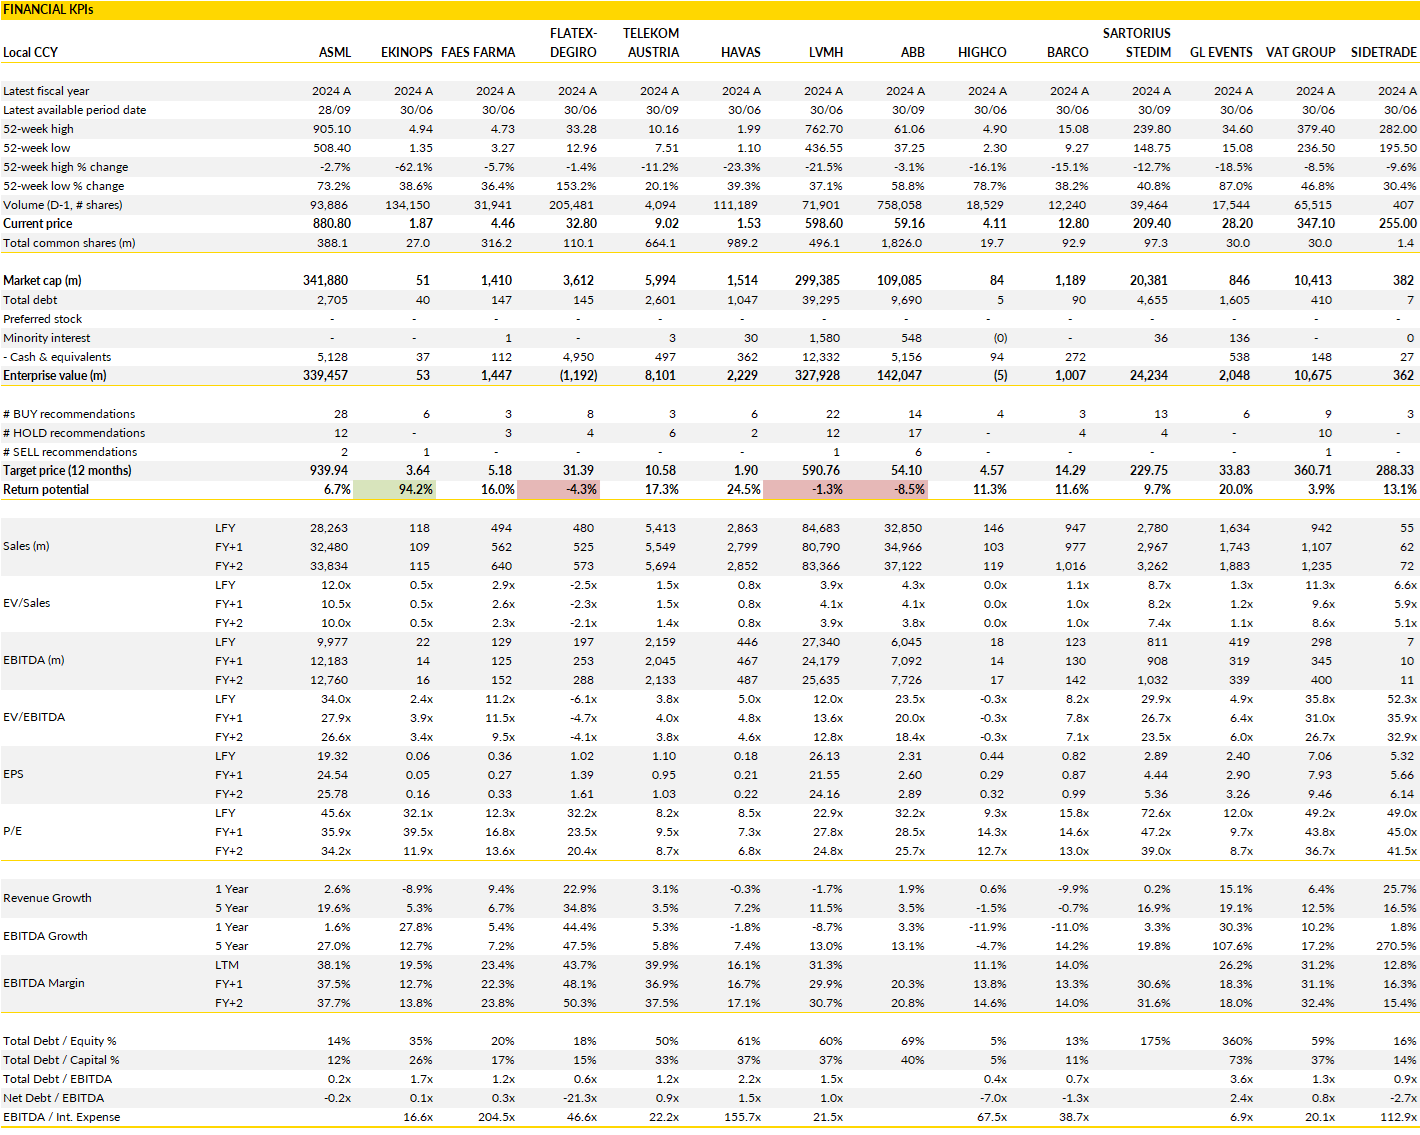Select FAES FARMA interest coverage 204.5x
The width and height of the screenshot is (1420, 1135).
(x=496, y=1117)
